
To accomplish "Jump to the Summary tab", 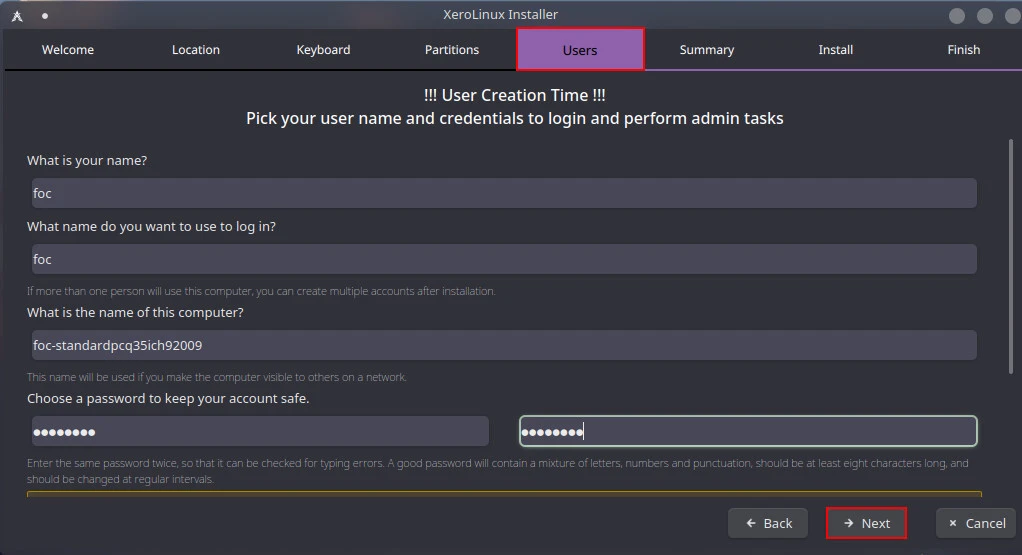I will coord(707,50).
